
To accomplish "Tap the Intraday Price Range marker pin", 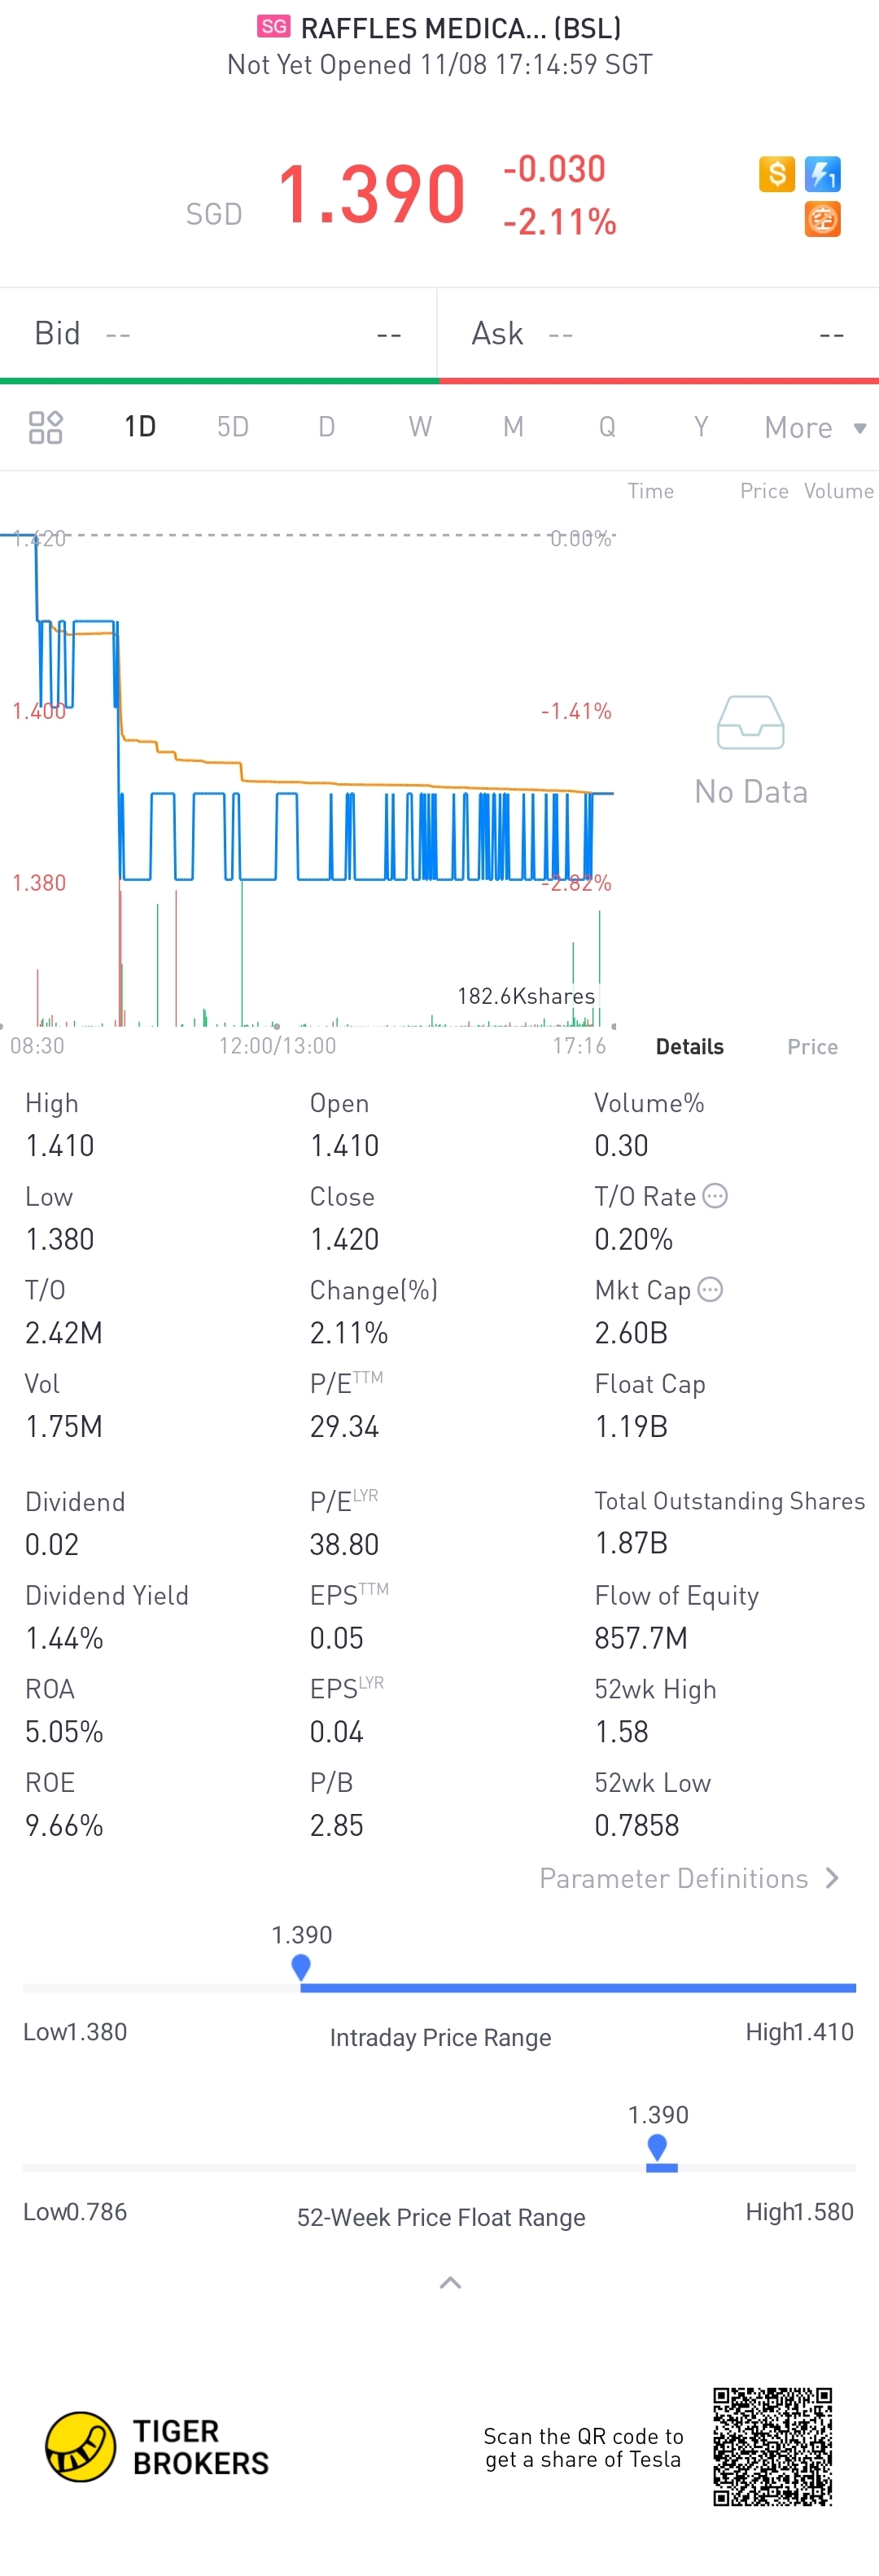I will pos(301,1967).
